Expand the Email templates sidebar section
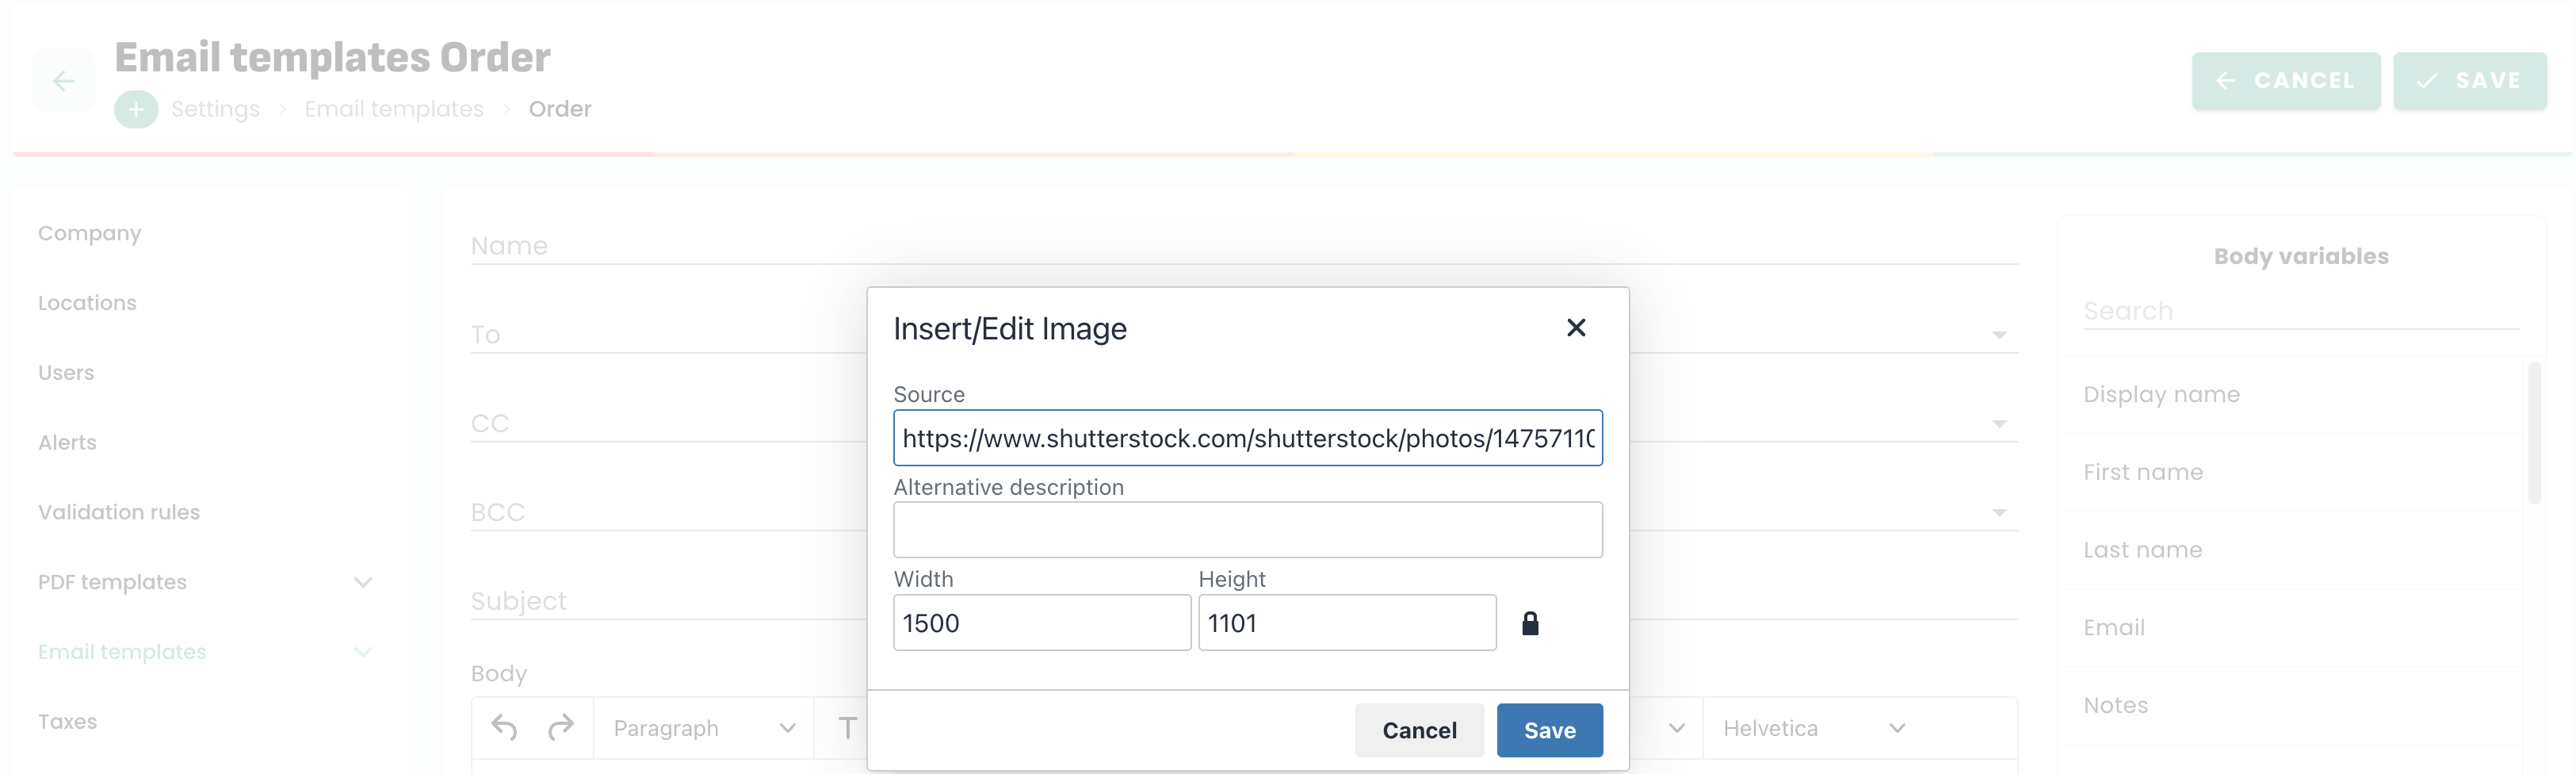The image size is (2576, 774). pyautogui.click(x=363, y=652)
